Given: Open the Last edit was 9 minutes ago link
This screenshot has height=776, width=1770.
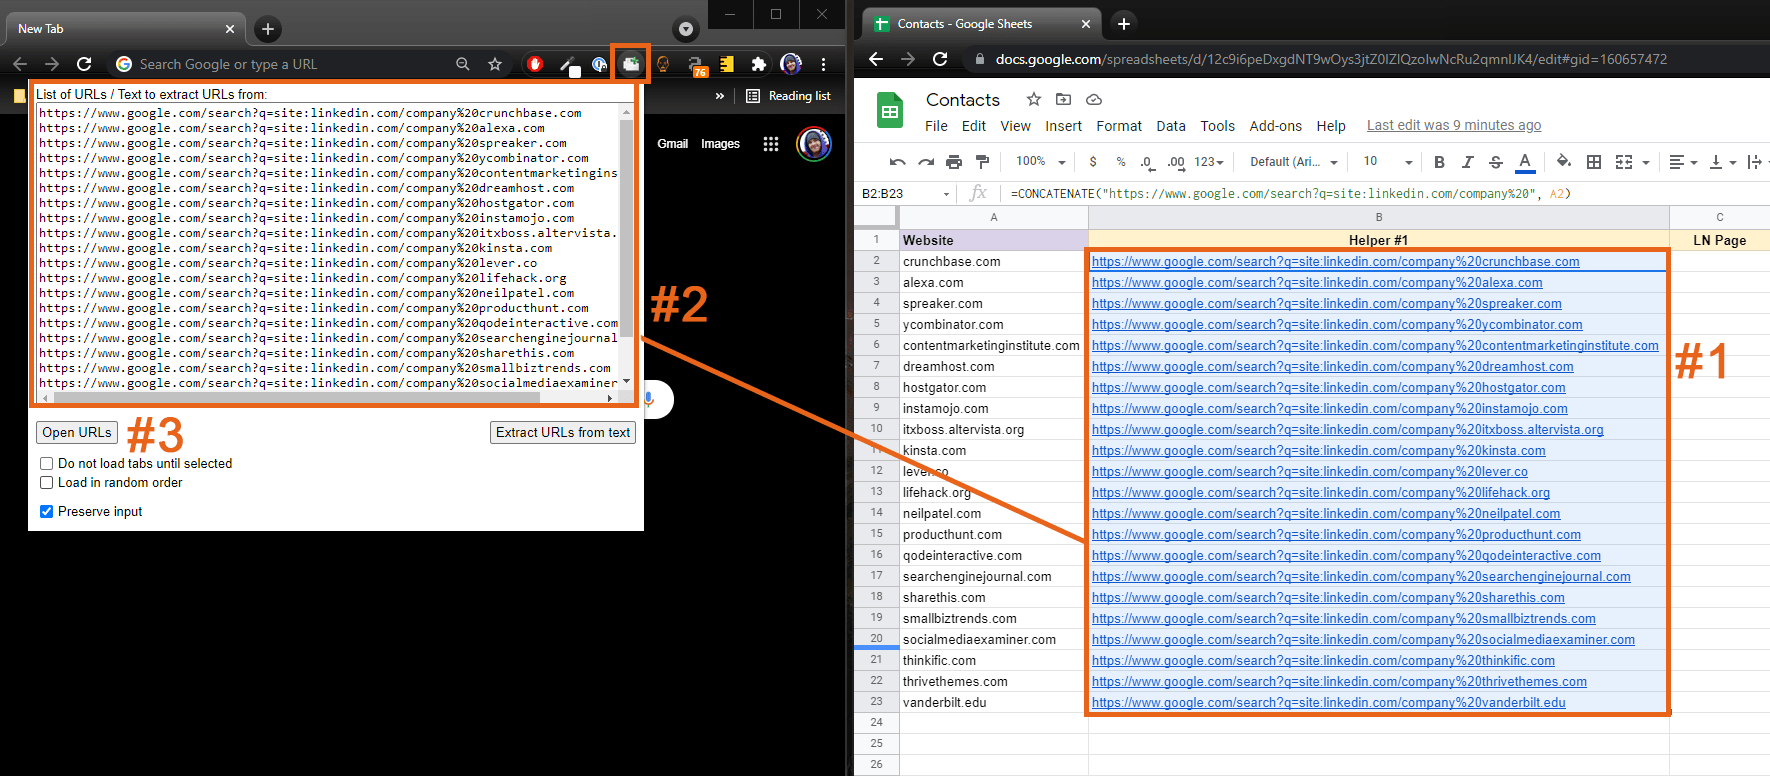Looking at the screenshot, I should pos(1454,126).
